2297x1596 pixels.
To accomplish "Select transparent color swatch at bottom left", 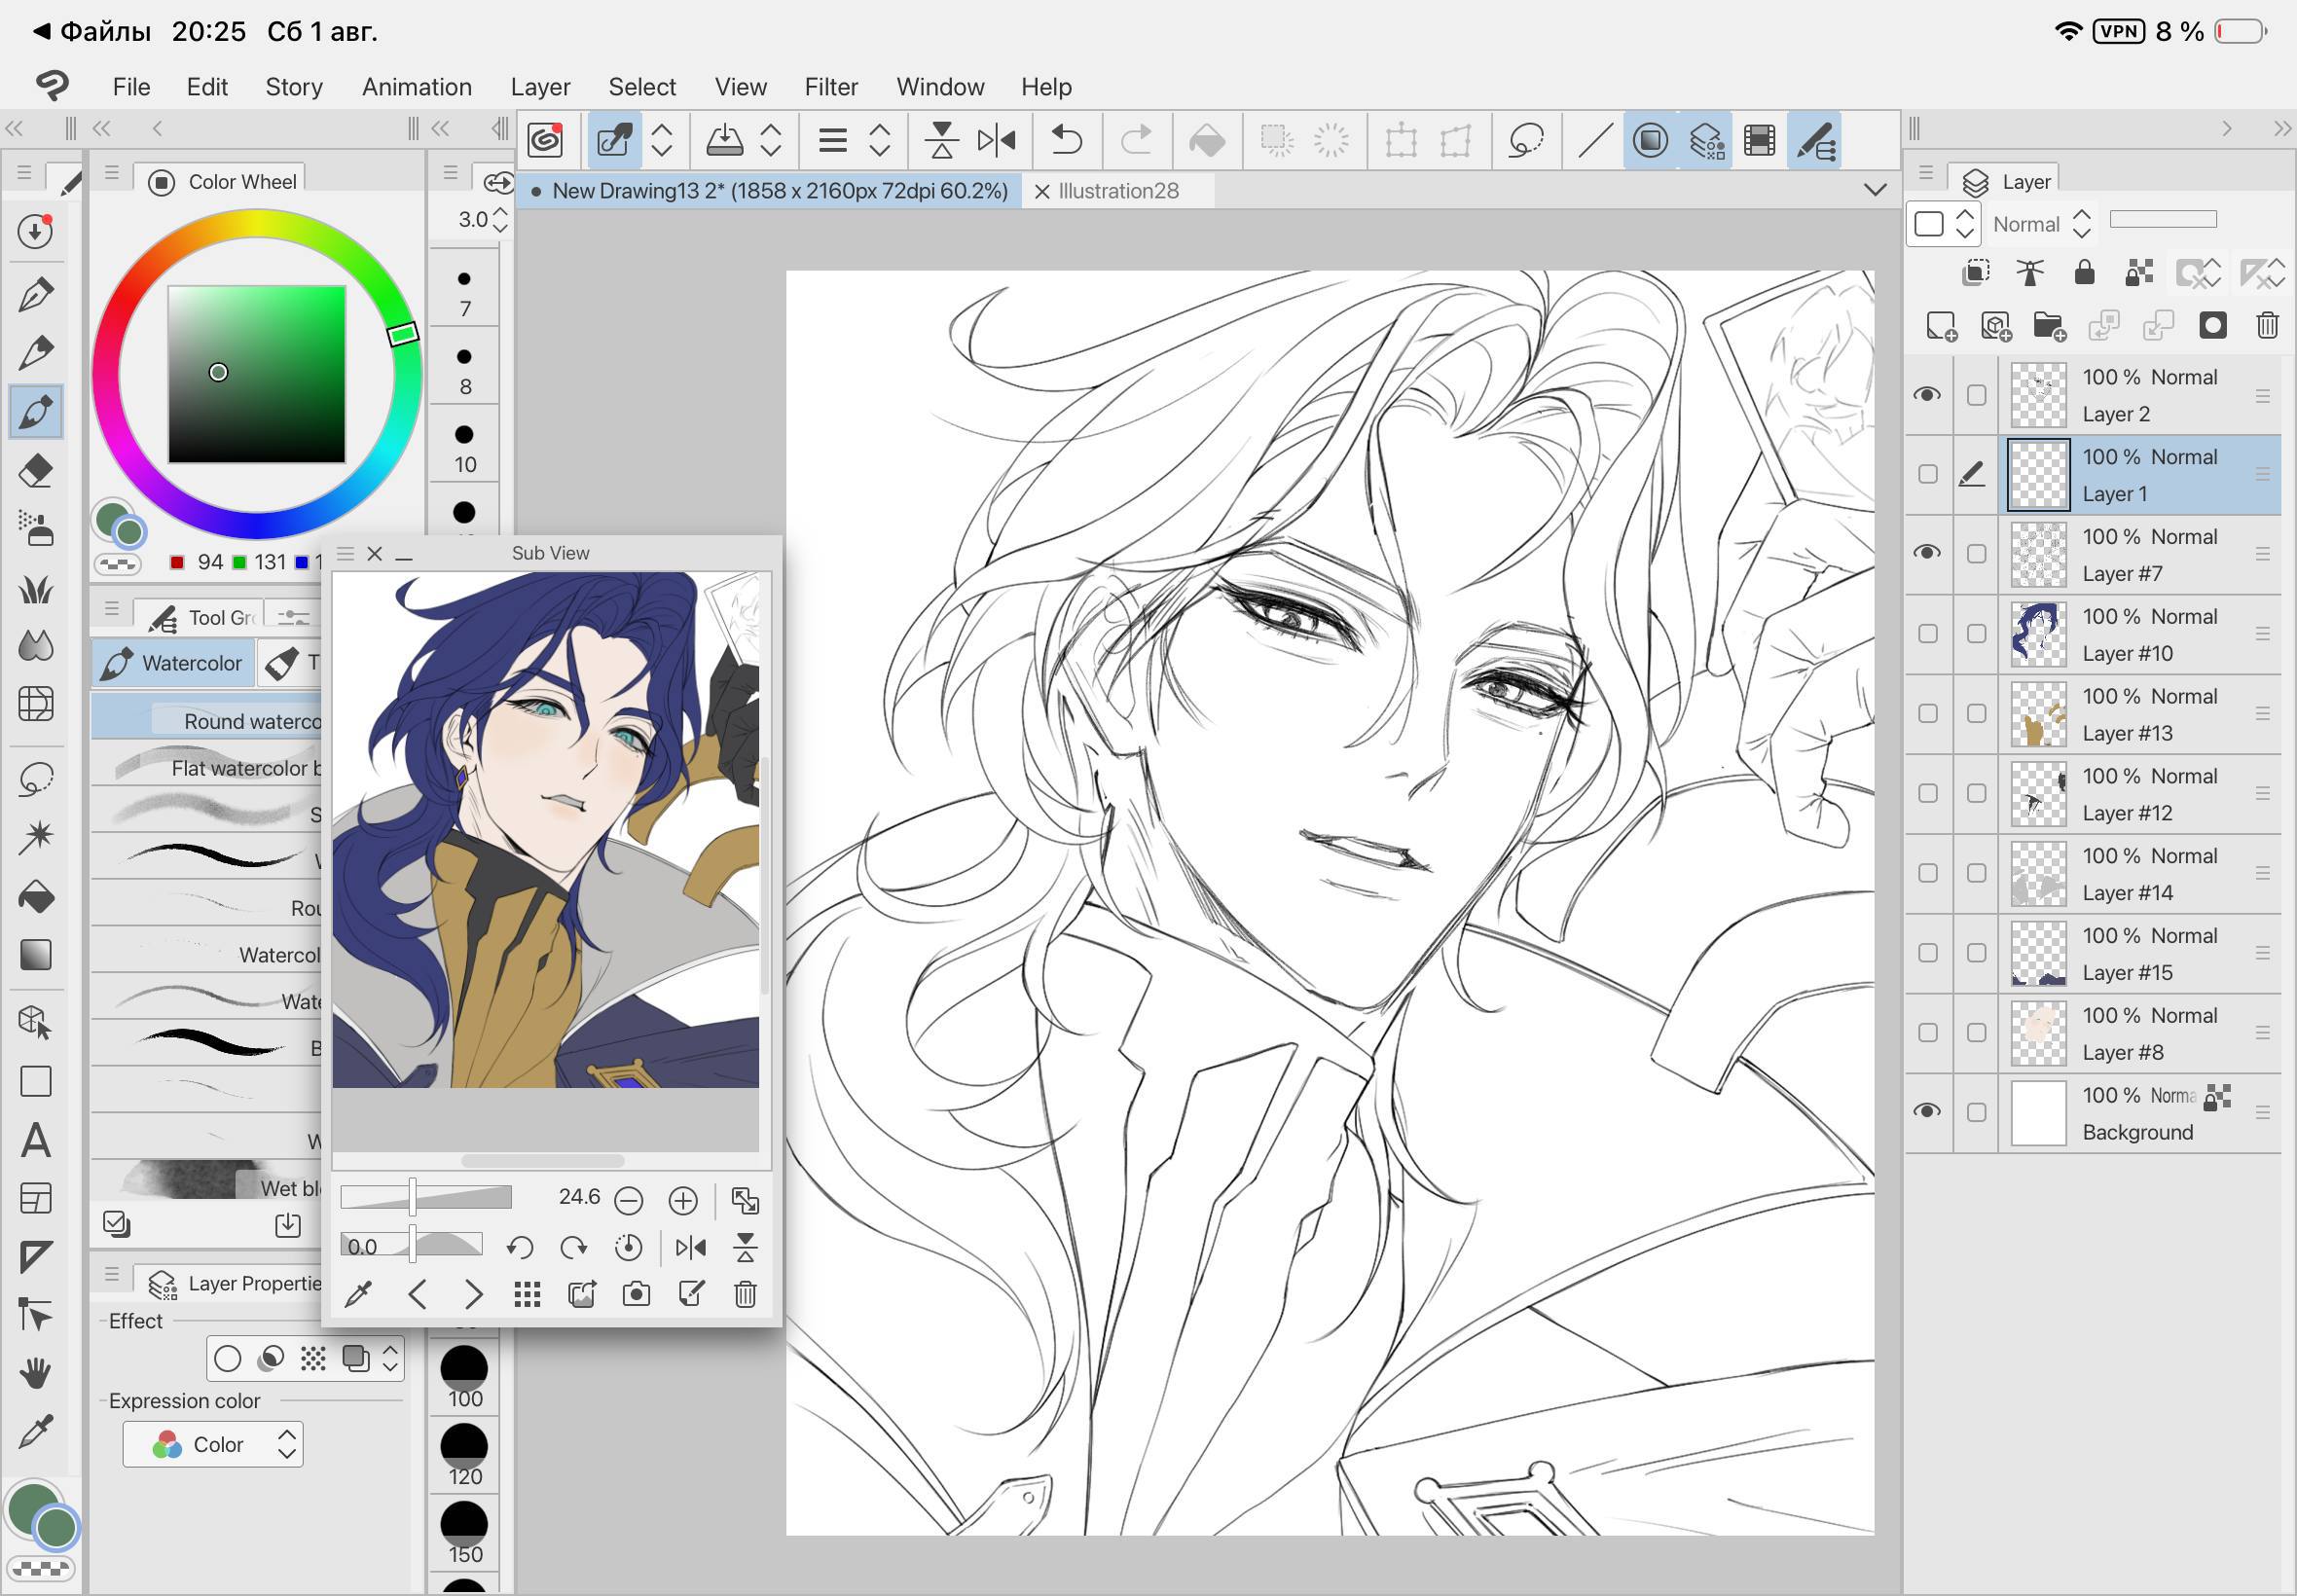I will click(41, 1568).
